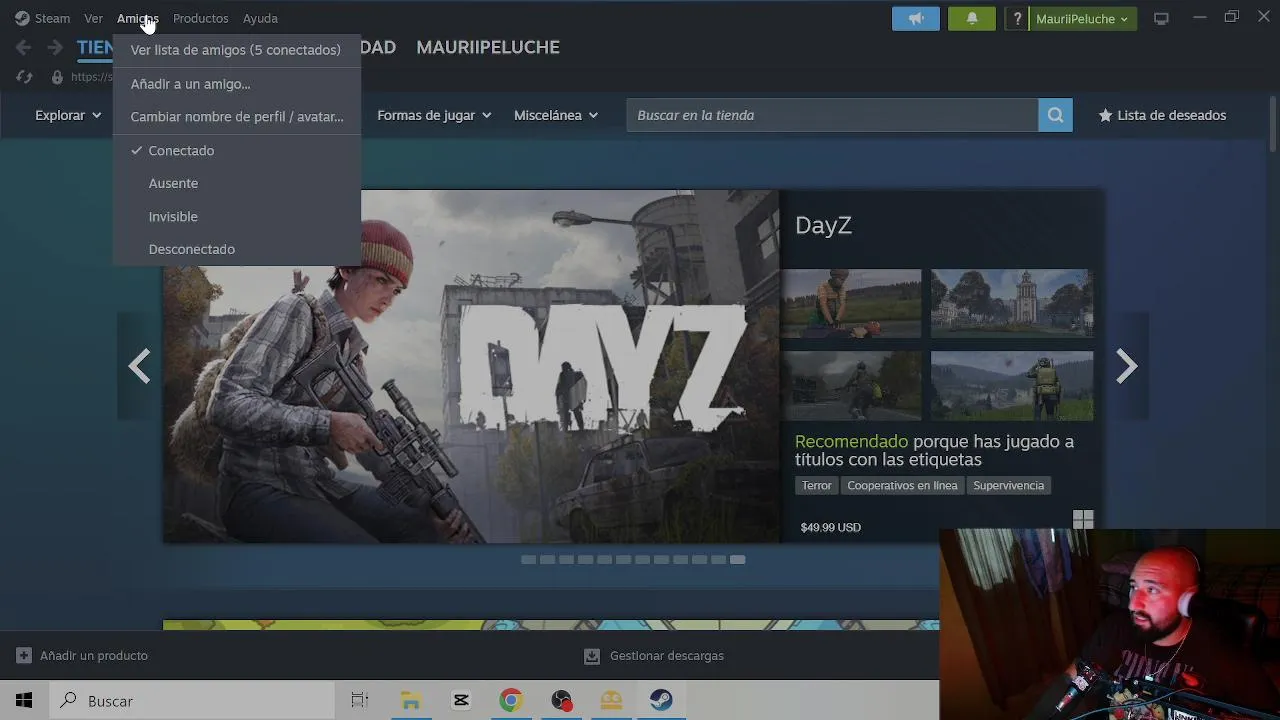Open the Ver menu

(93, 18)
